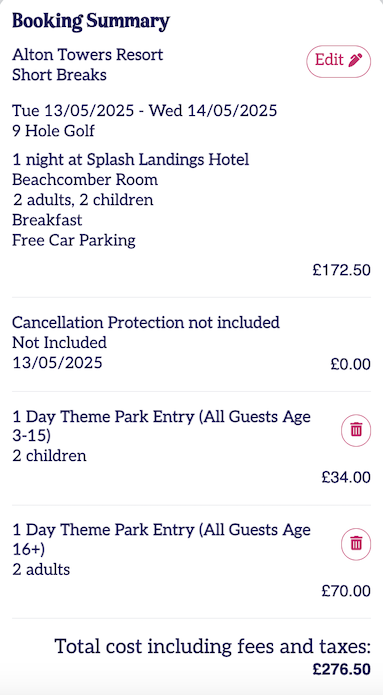383x695 pixels.
Task: Click the Alton Towers Resort title
Action: click(87, 55)
